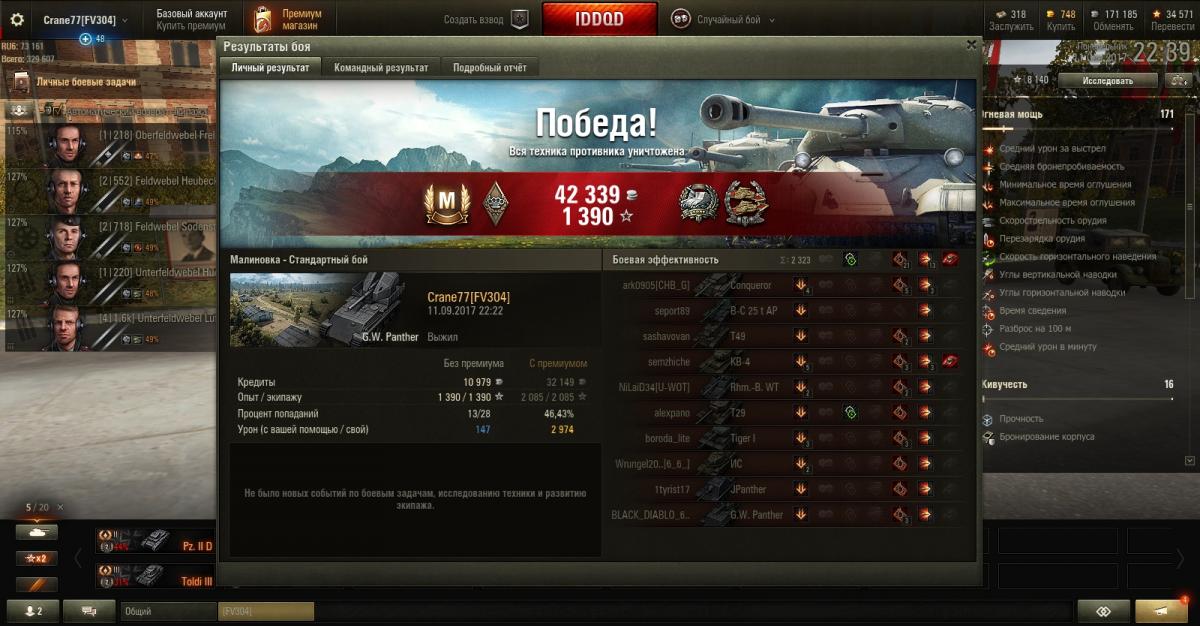1200x626 pixels.
Task: Open the Премиум магазин shop
Action: pos(289,19)
